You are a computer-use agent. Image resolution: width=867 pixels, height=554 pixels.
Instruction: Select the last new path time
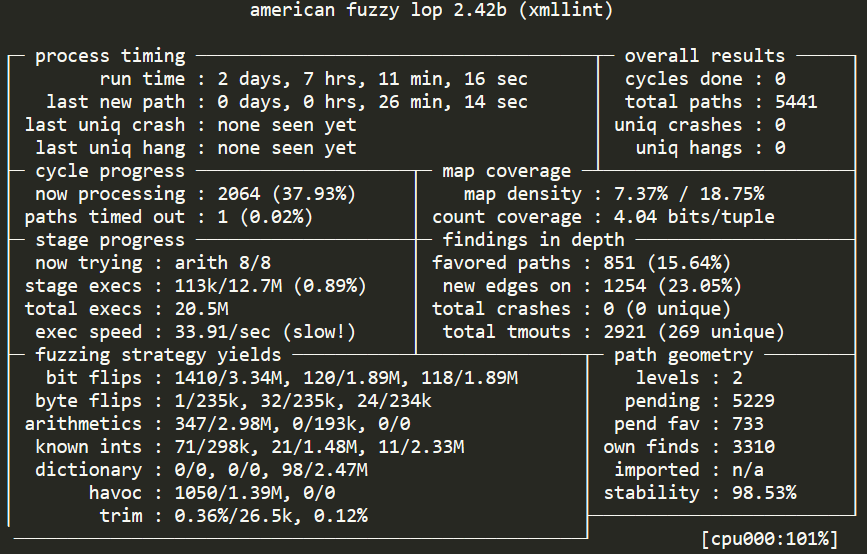click(x=366, y=102)
